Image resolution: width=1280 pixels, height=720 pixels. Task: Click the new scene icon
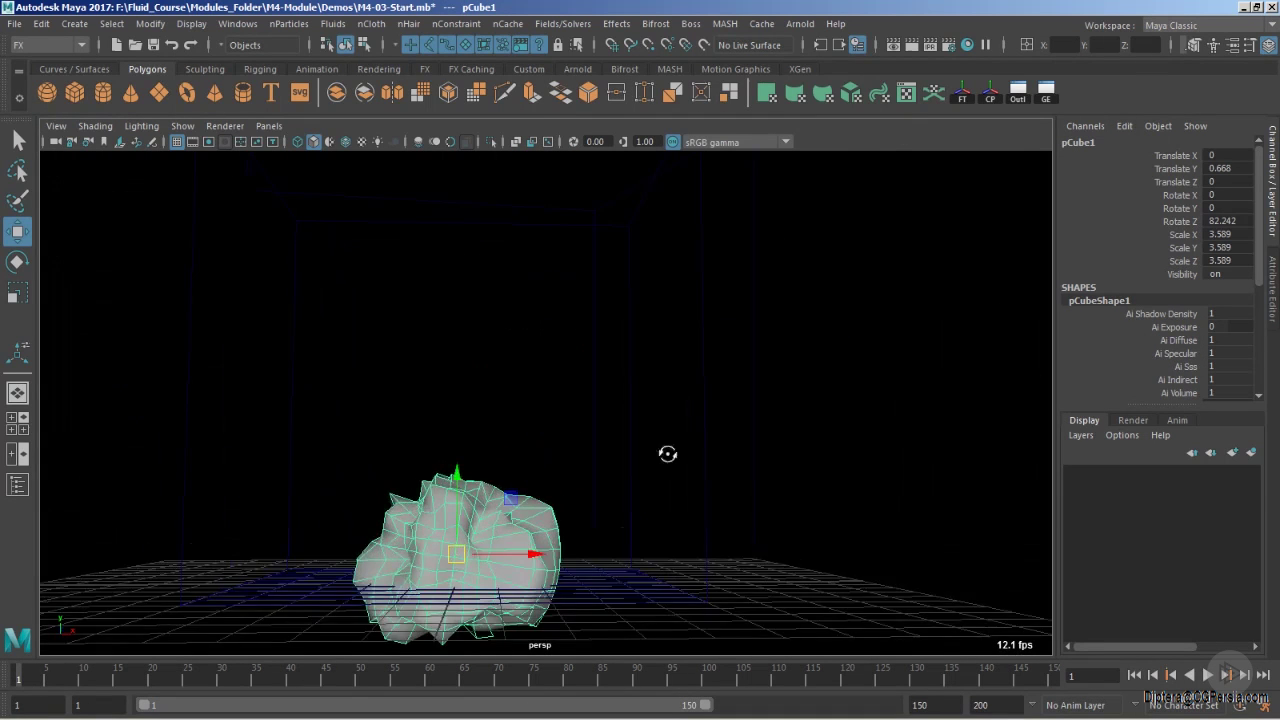[117, 45]
